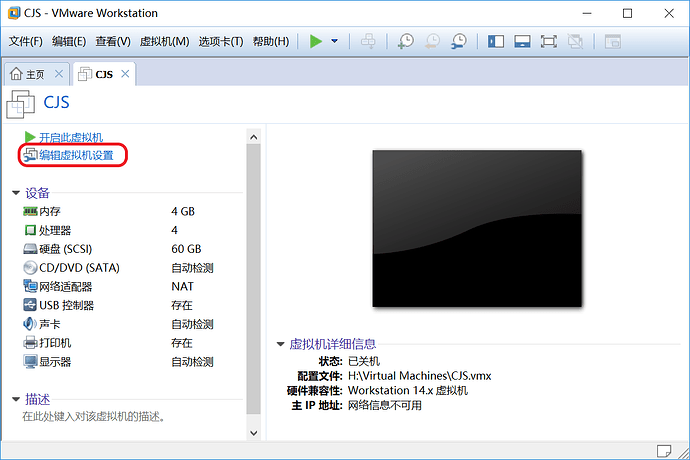This screenshot has height=460, width=690.
Task: Click the scroll down arrow in device panel
Action: [x=253, y=433]
